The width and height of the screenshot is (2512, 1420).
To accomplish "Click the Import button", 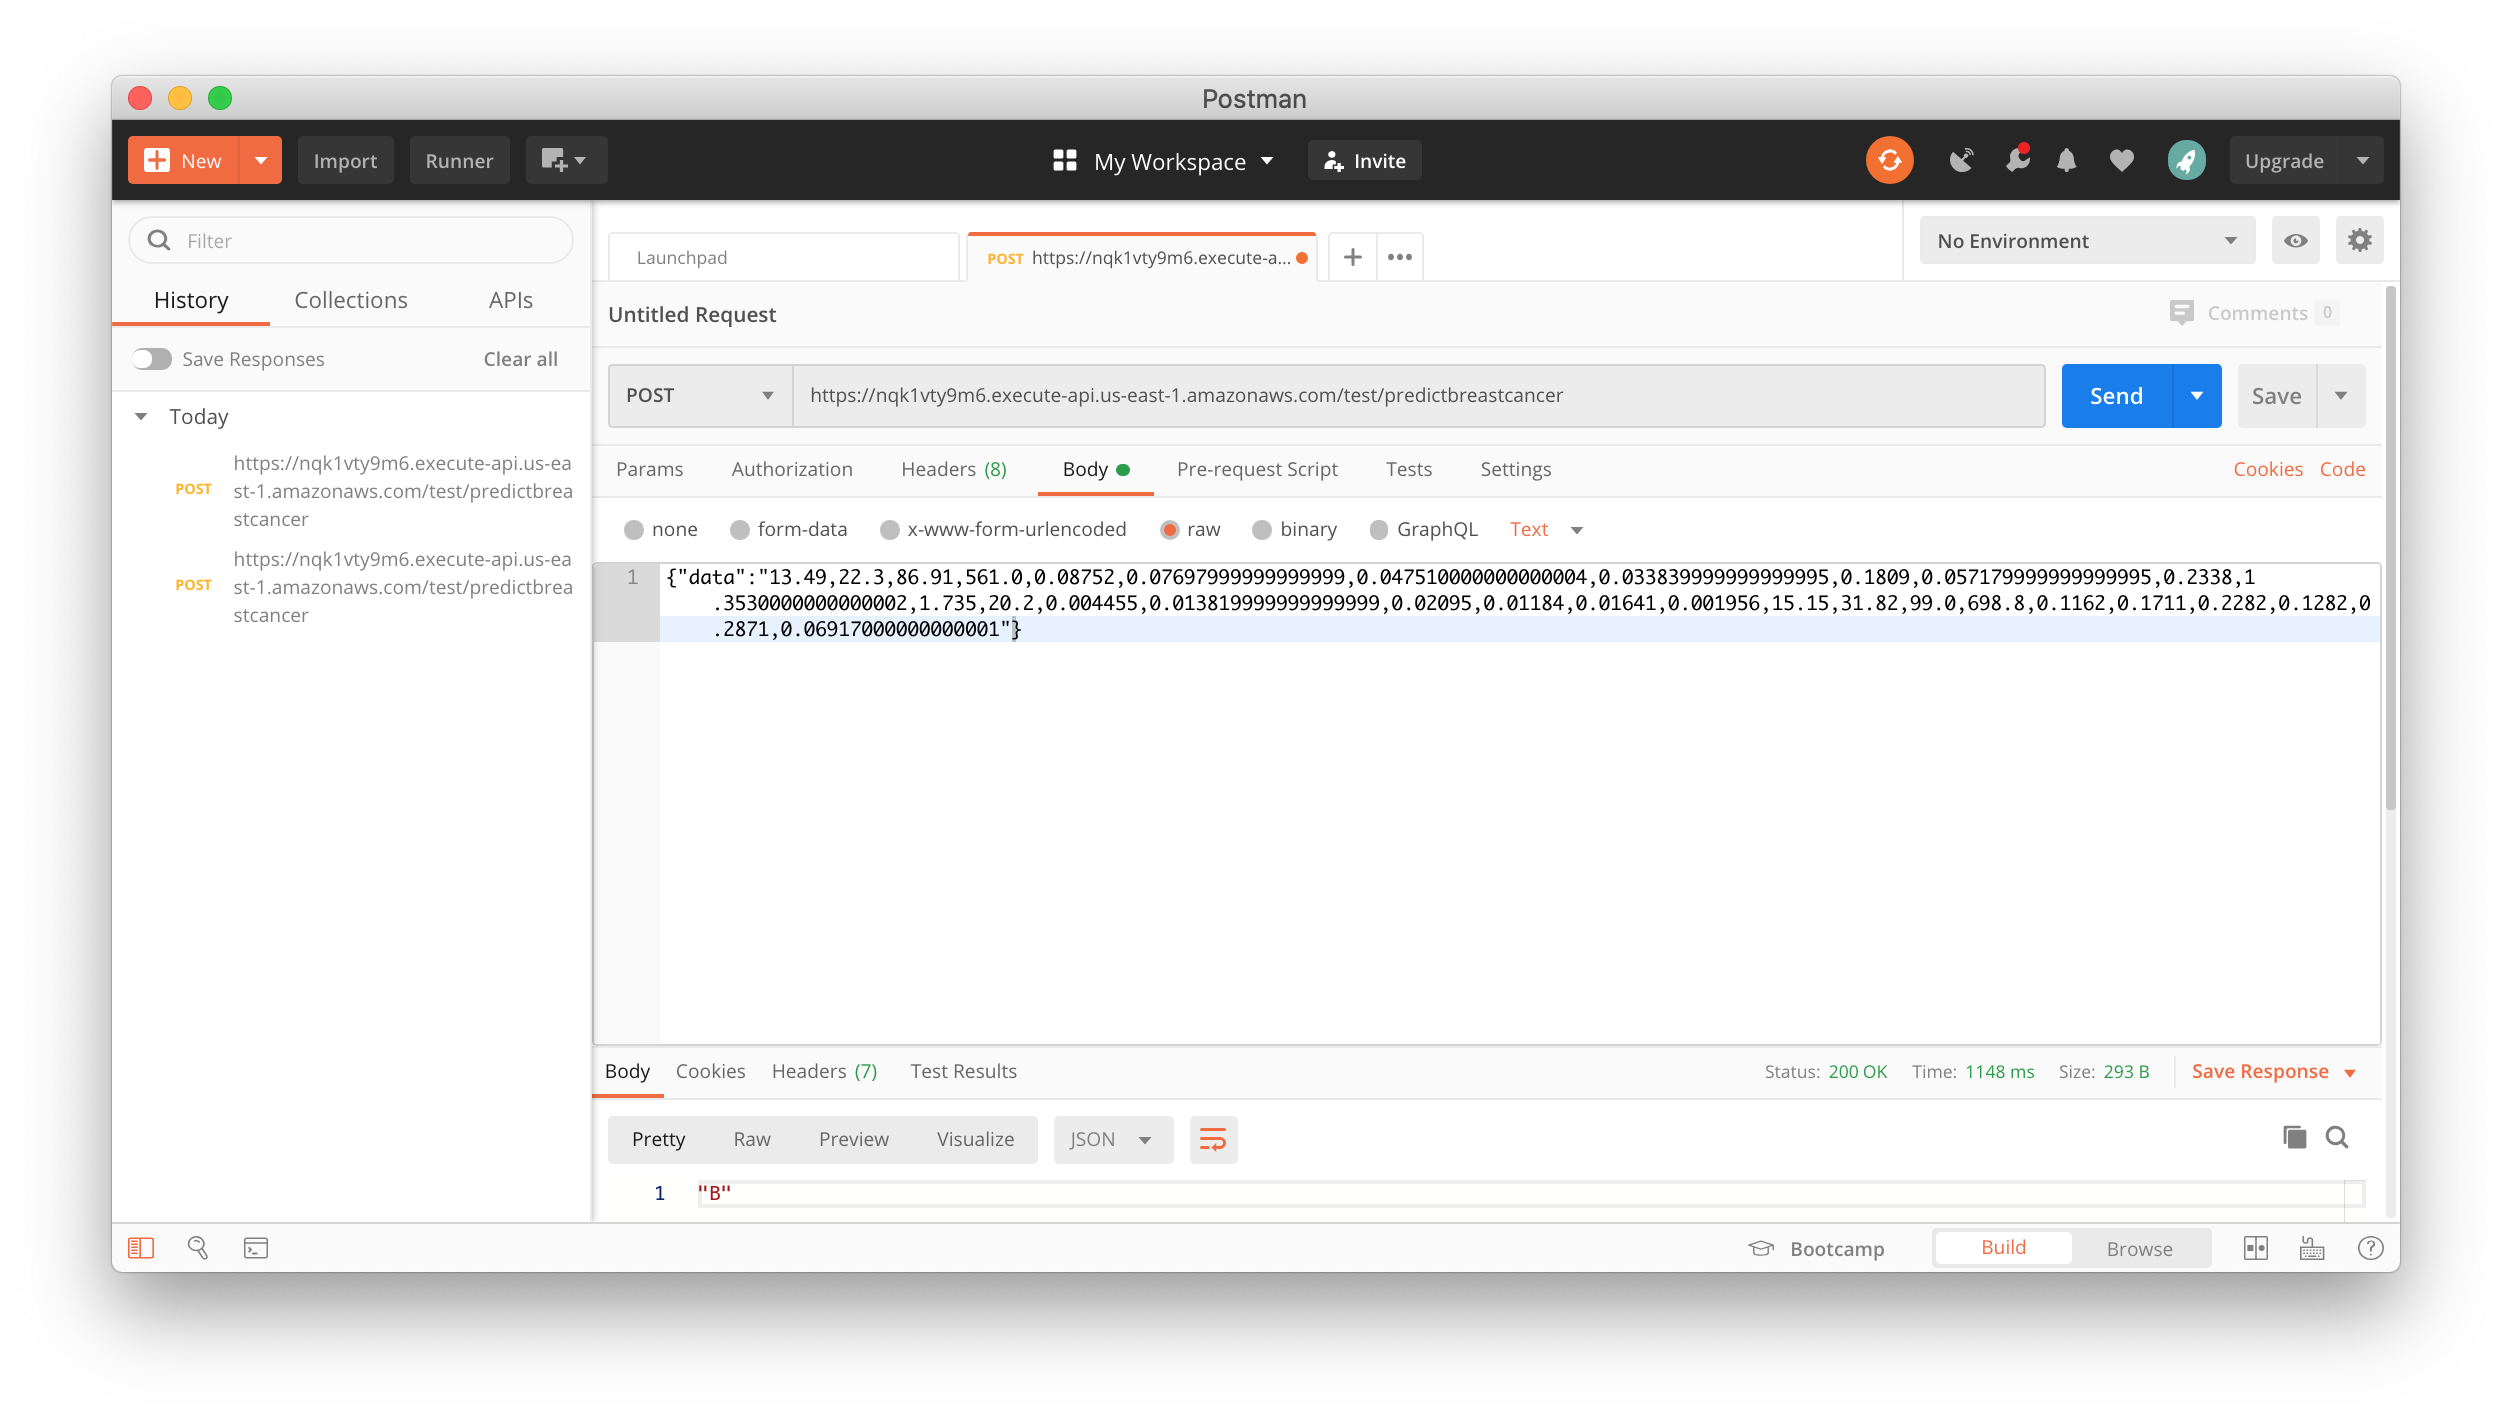I will tap(345, 160).
